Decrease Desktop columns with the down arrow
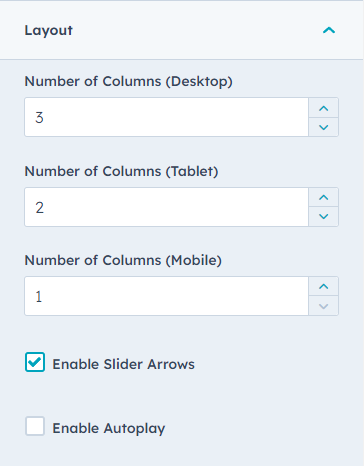The width and height of the screenshot is (364, 466). pos(323,127)
